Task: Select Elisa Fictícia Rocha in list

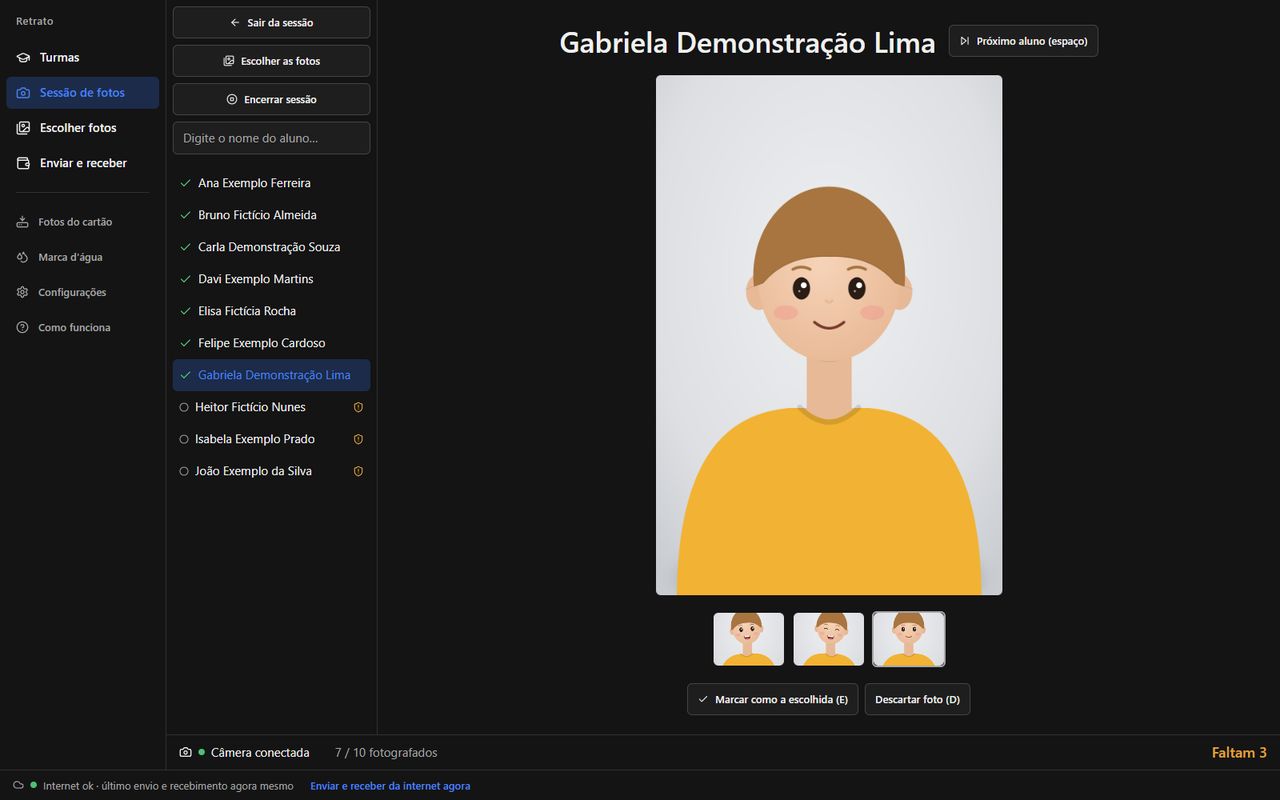Action: click(271, 311)
